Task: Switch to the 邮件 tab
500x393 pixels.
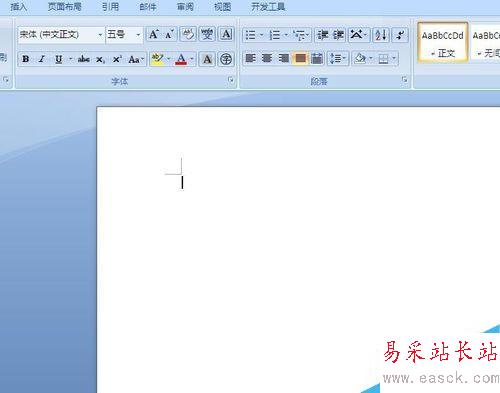Action: point(148,7)
